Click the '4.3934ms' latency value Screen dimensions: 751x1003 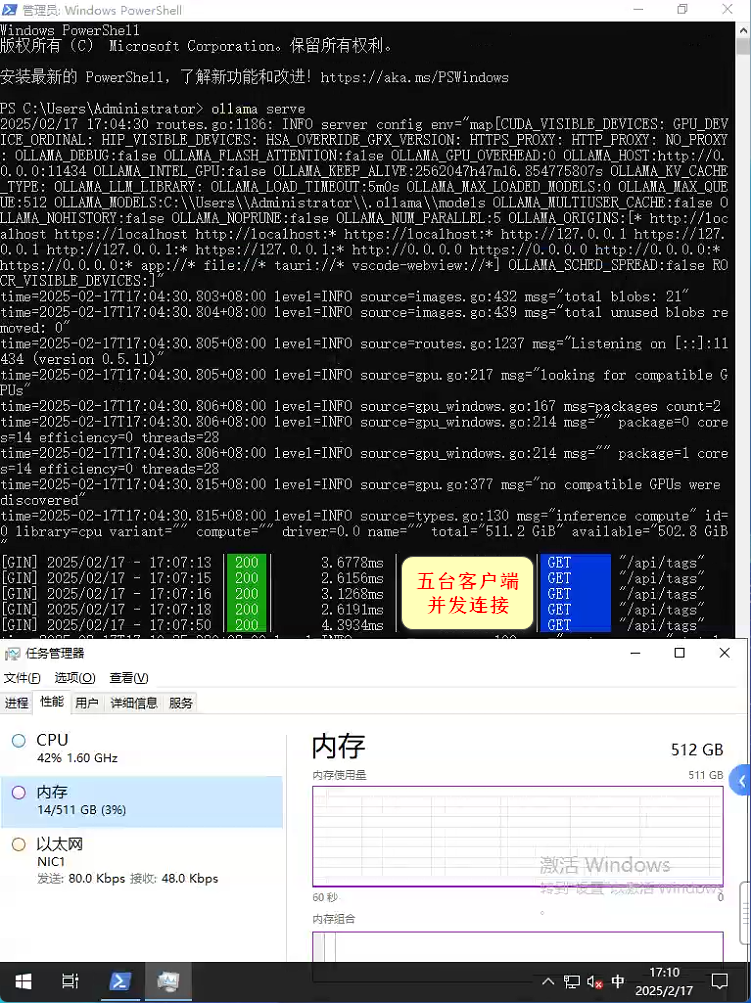(x=352, y=625)
